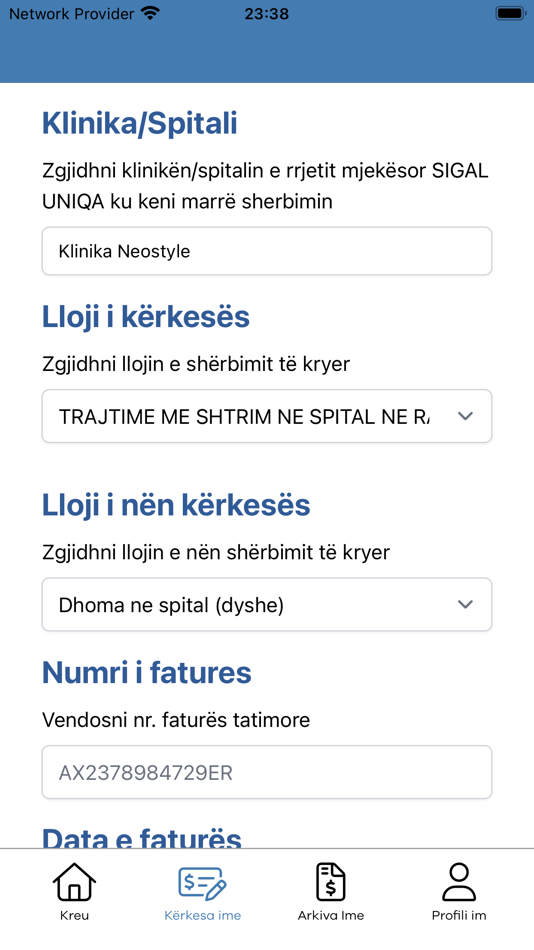Viewport: 534px width, 950px height.
Task: Tap the 23:38 clock in status bar
Action: pyautogui.click(x=266, y=13)
